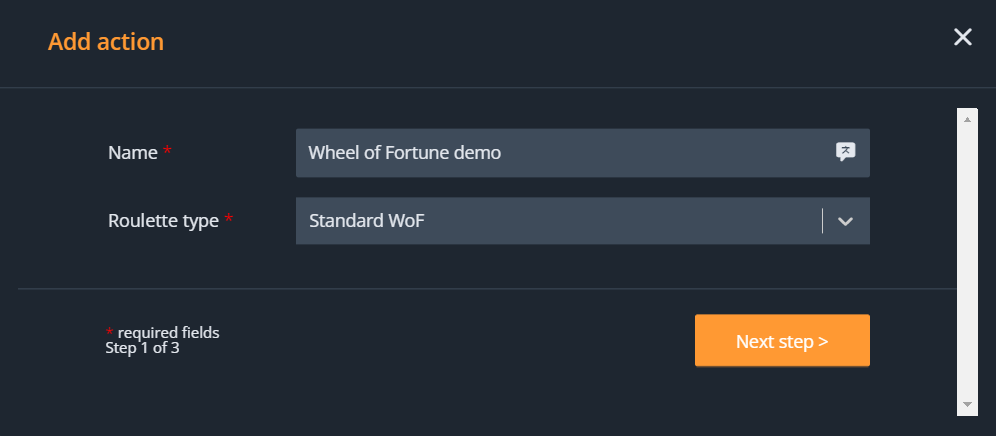Open the Roulette type dropdown

[x=582, y=221]
